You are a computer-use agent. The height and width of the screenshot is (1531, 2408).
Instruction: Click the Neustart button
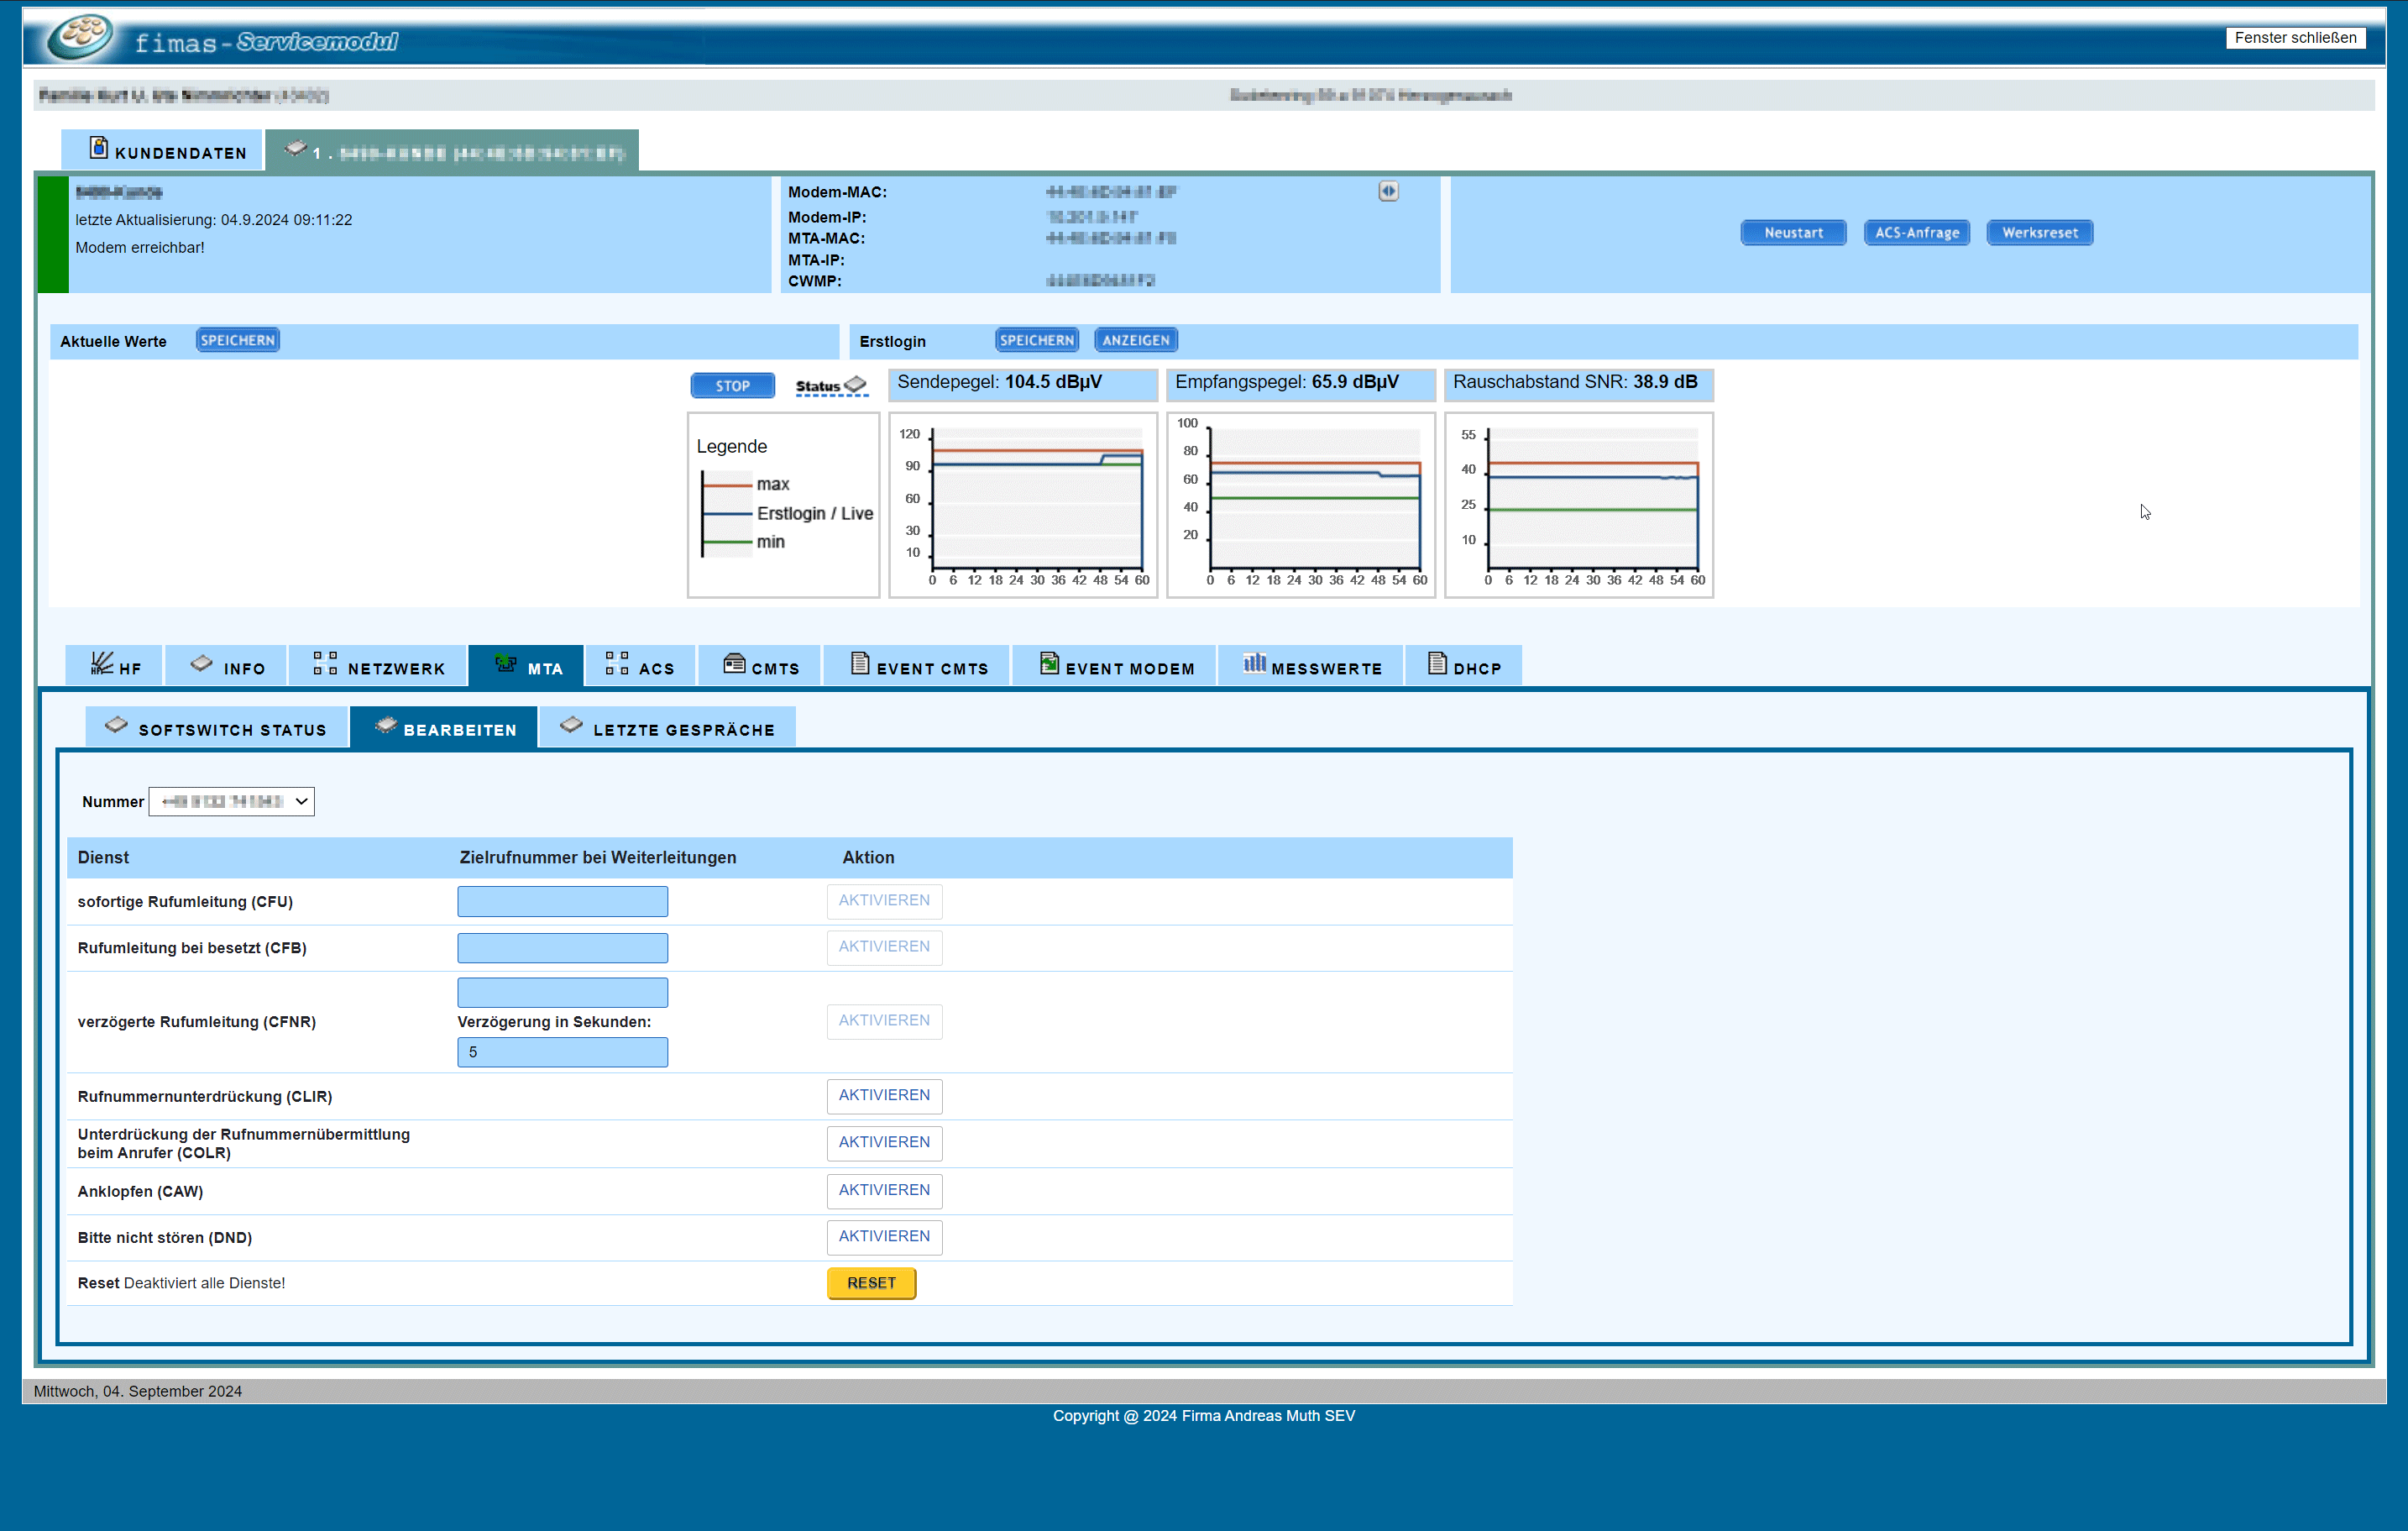pos(1793,232)
